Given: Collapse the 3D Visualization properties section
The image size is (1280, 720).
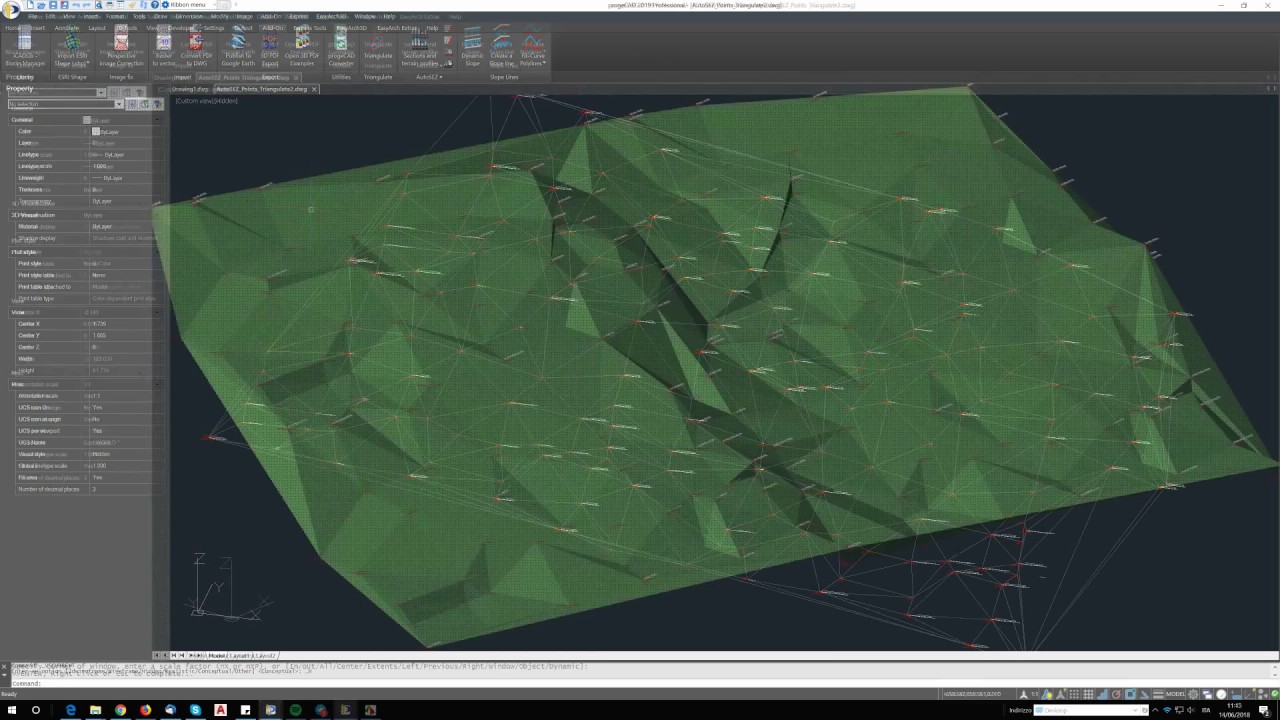Looking at the screenshot, I should (157, 215).
